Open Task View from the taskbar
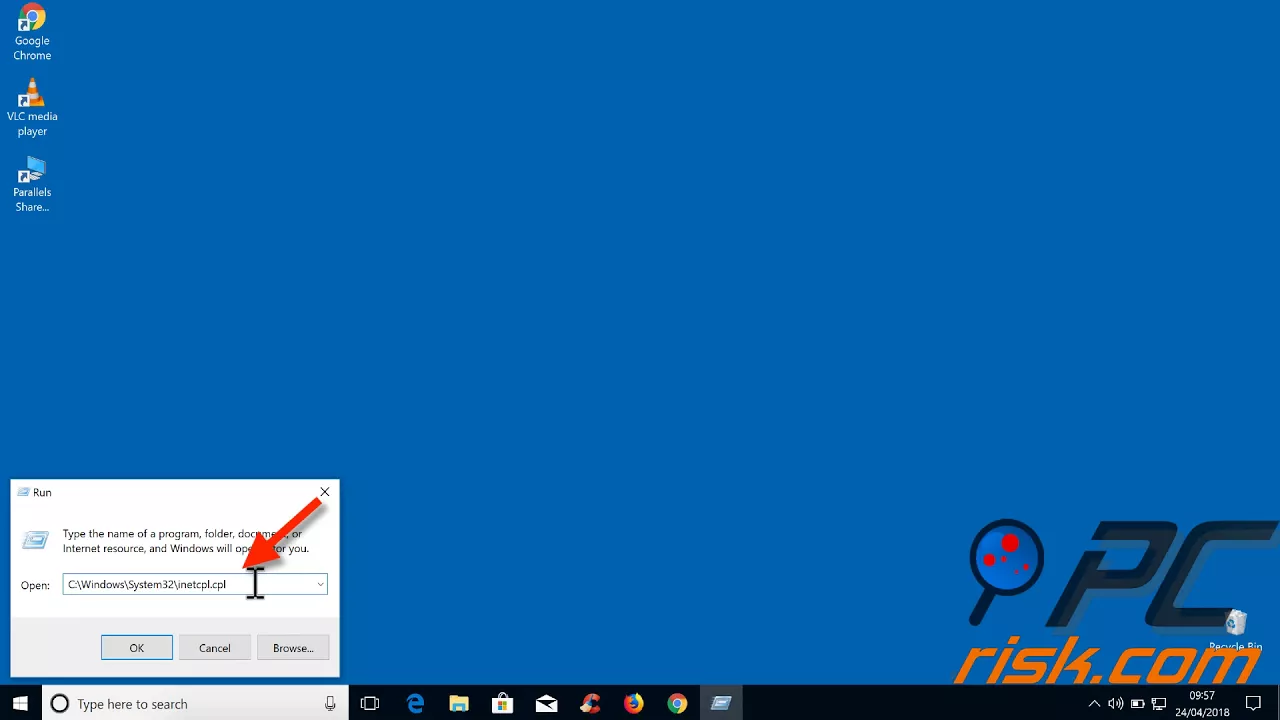 [x=370, y=704]
